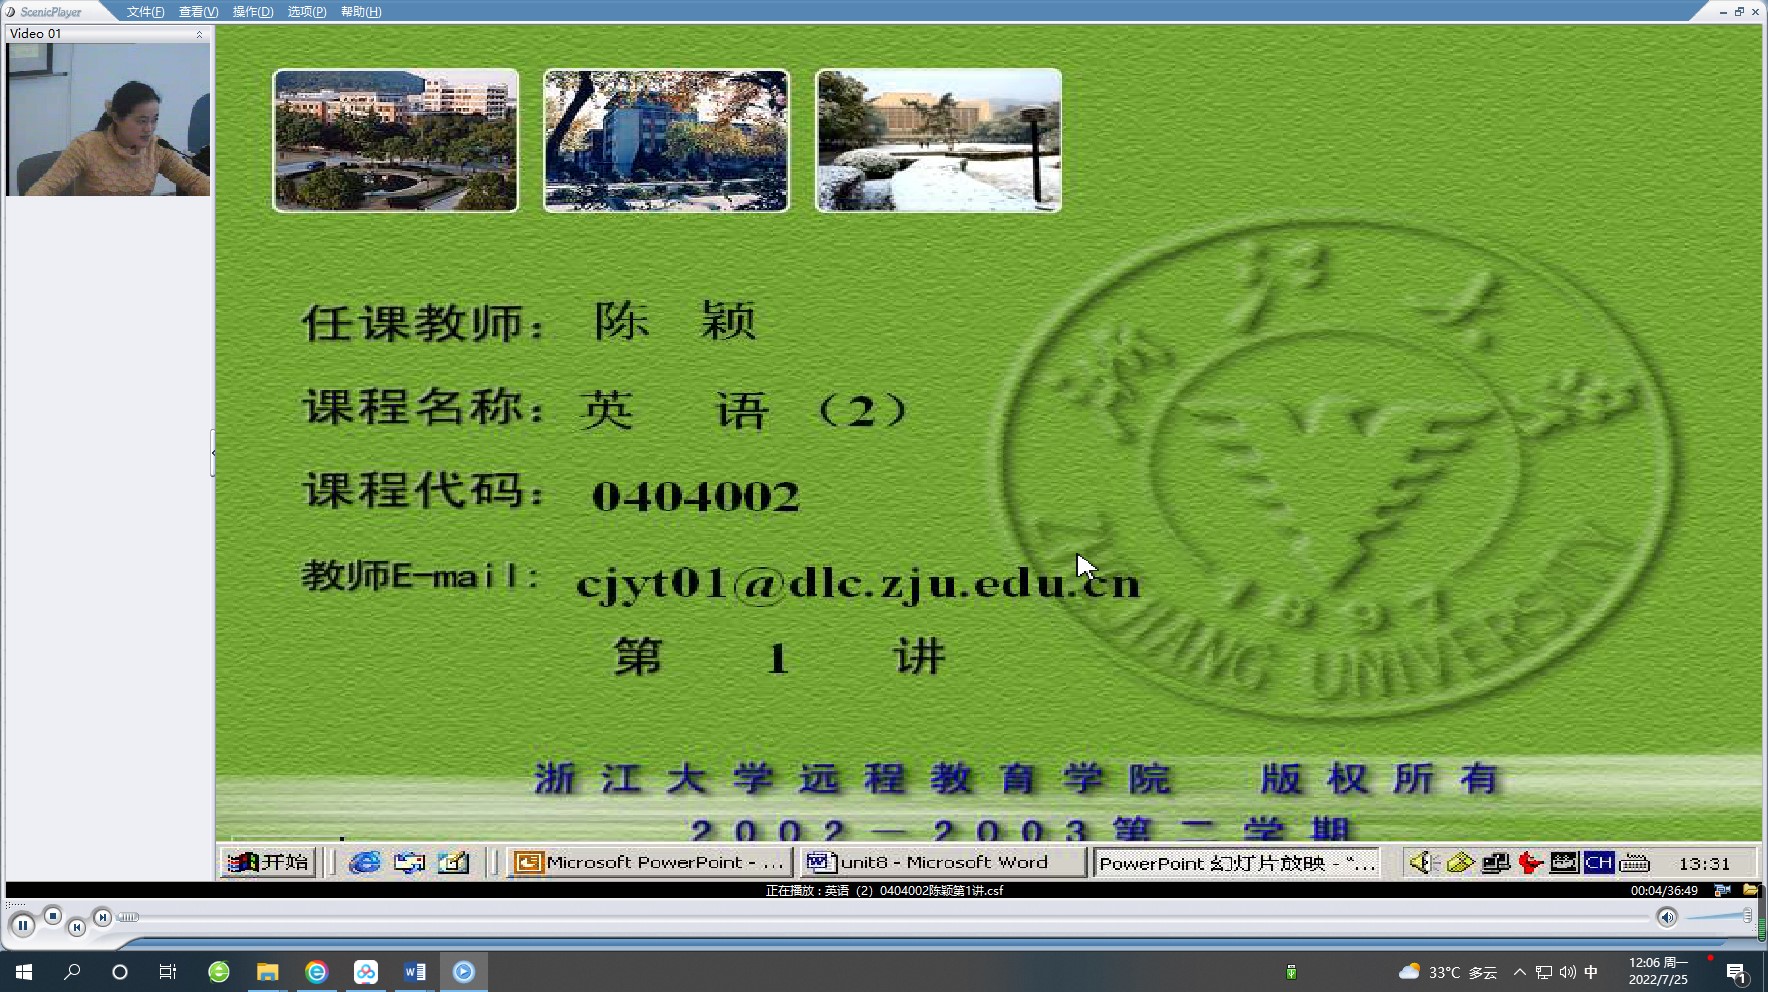Click the course code 0404002 text
Viewport: 1768px width, 992px height.
(x=696, y=496)
